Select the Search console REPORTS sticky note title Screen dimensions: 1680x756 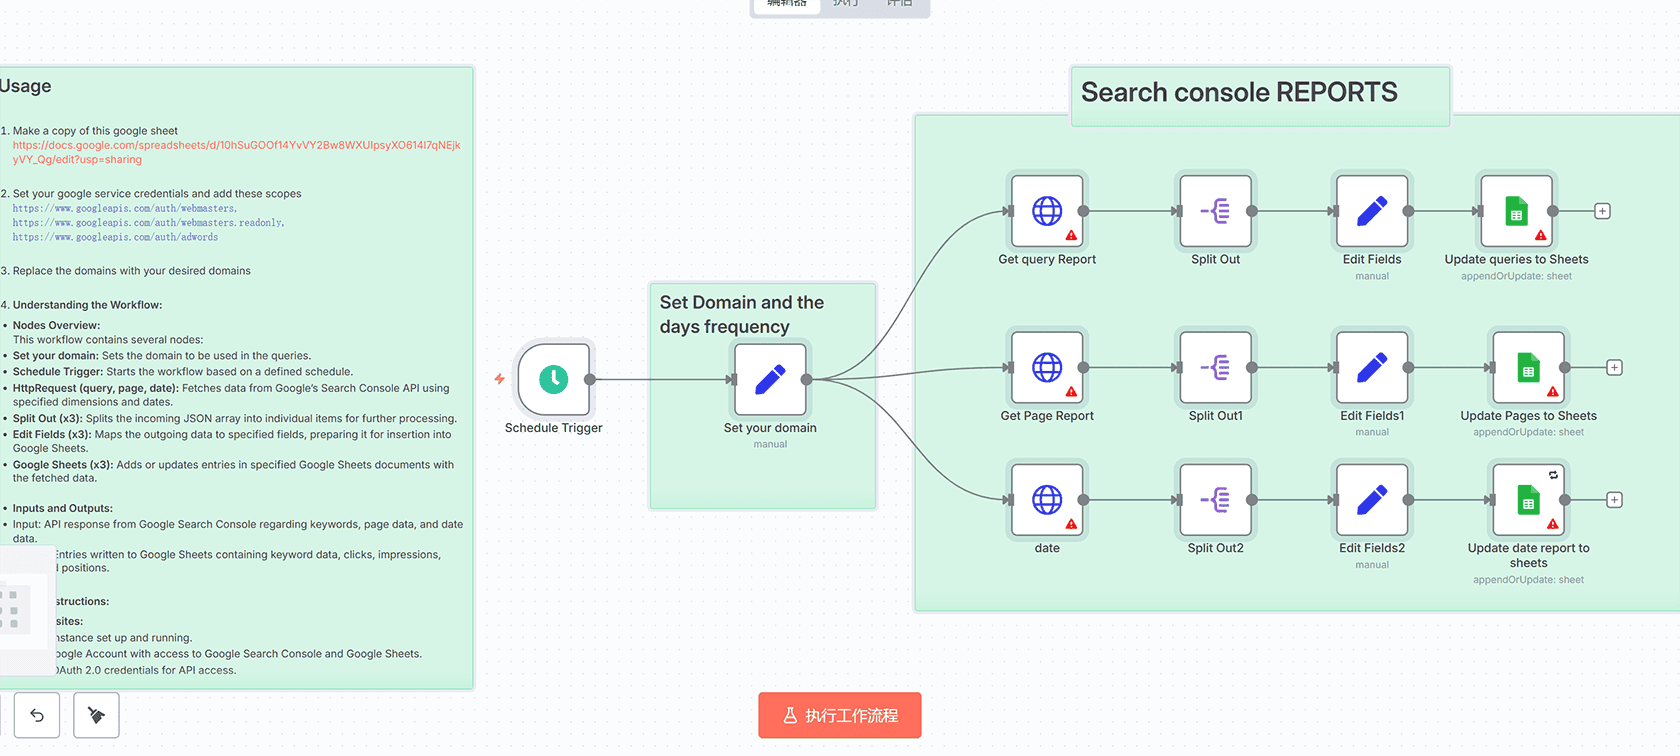click(1239, 93)
